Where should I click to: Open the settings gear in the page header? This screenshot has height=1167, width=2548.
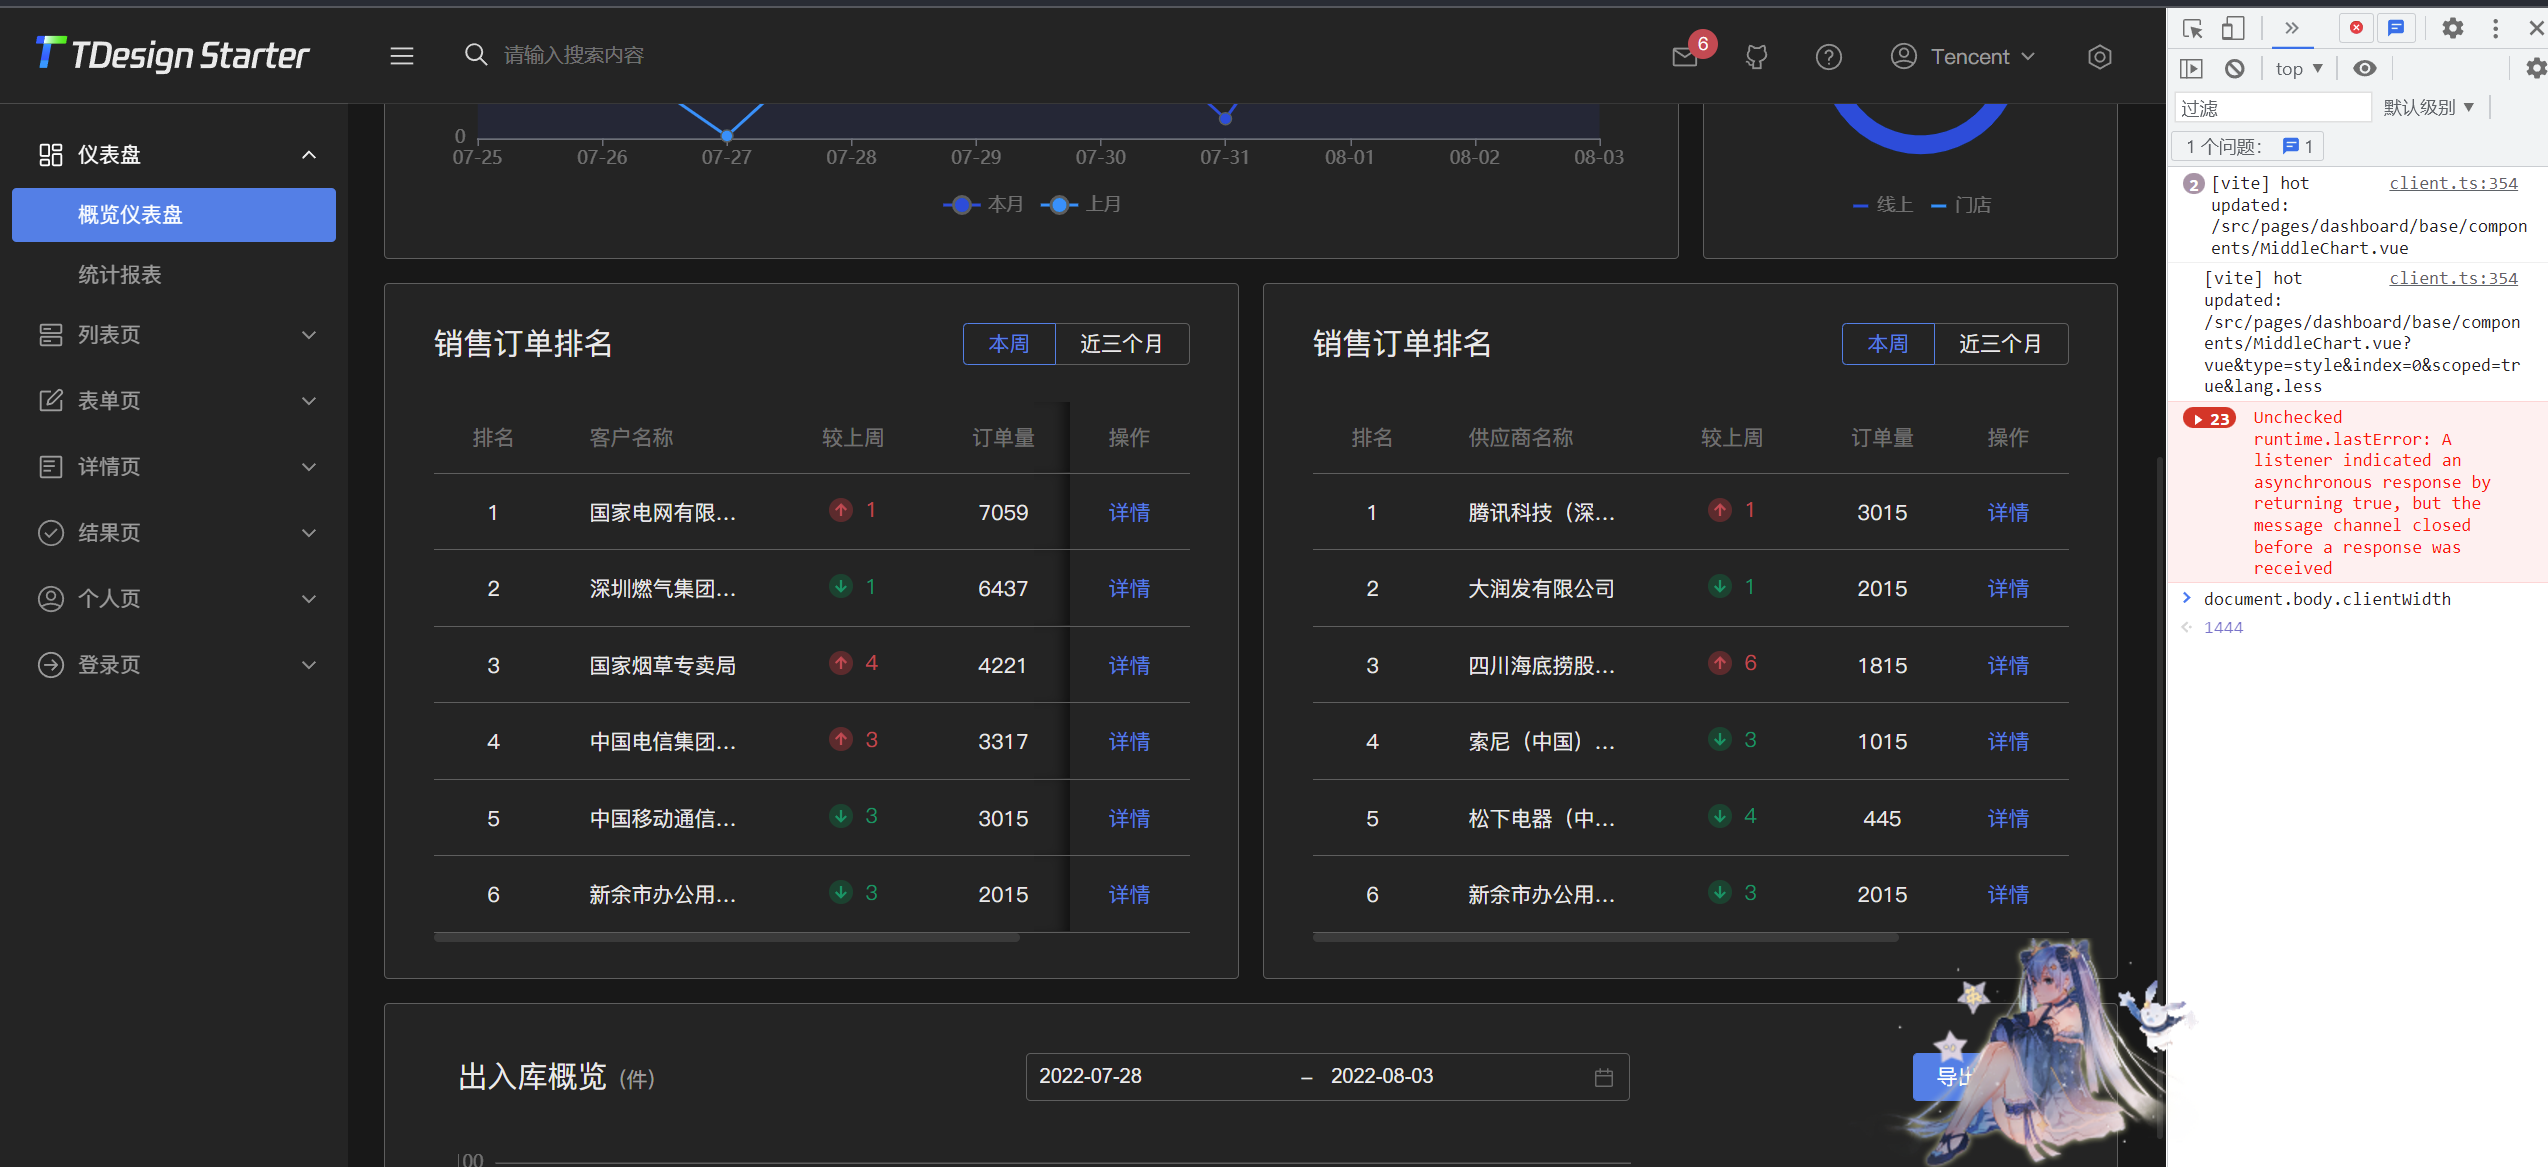[x=2100, y=56]
